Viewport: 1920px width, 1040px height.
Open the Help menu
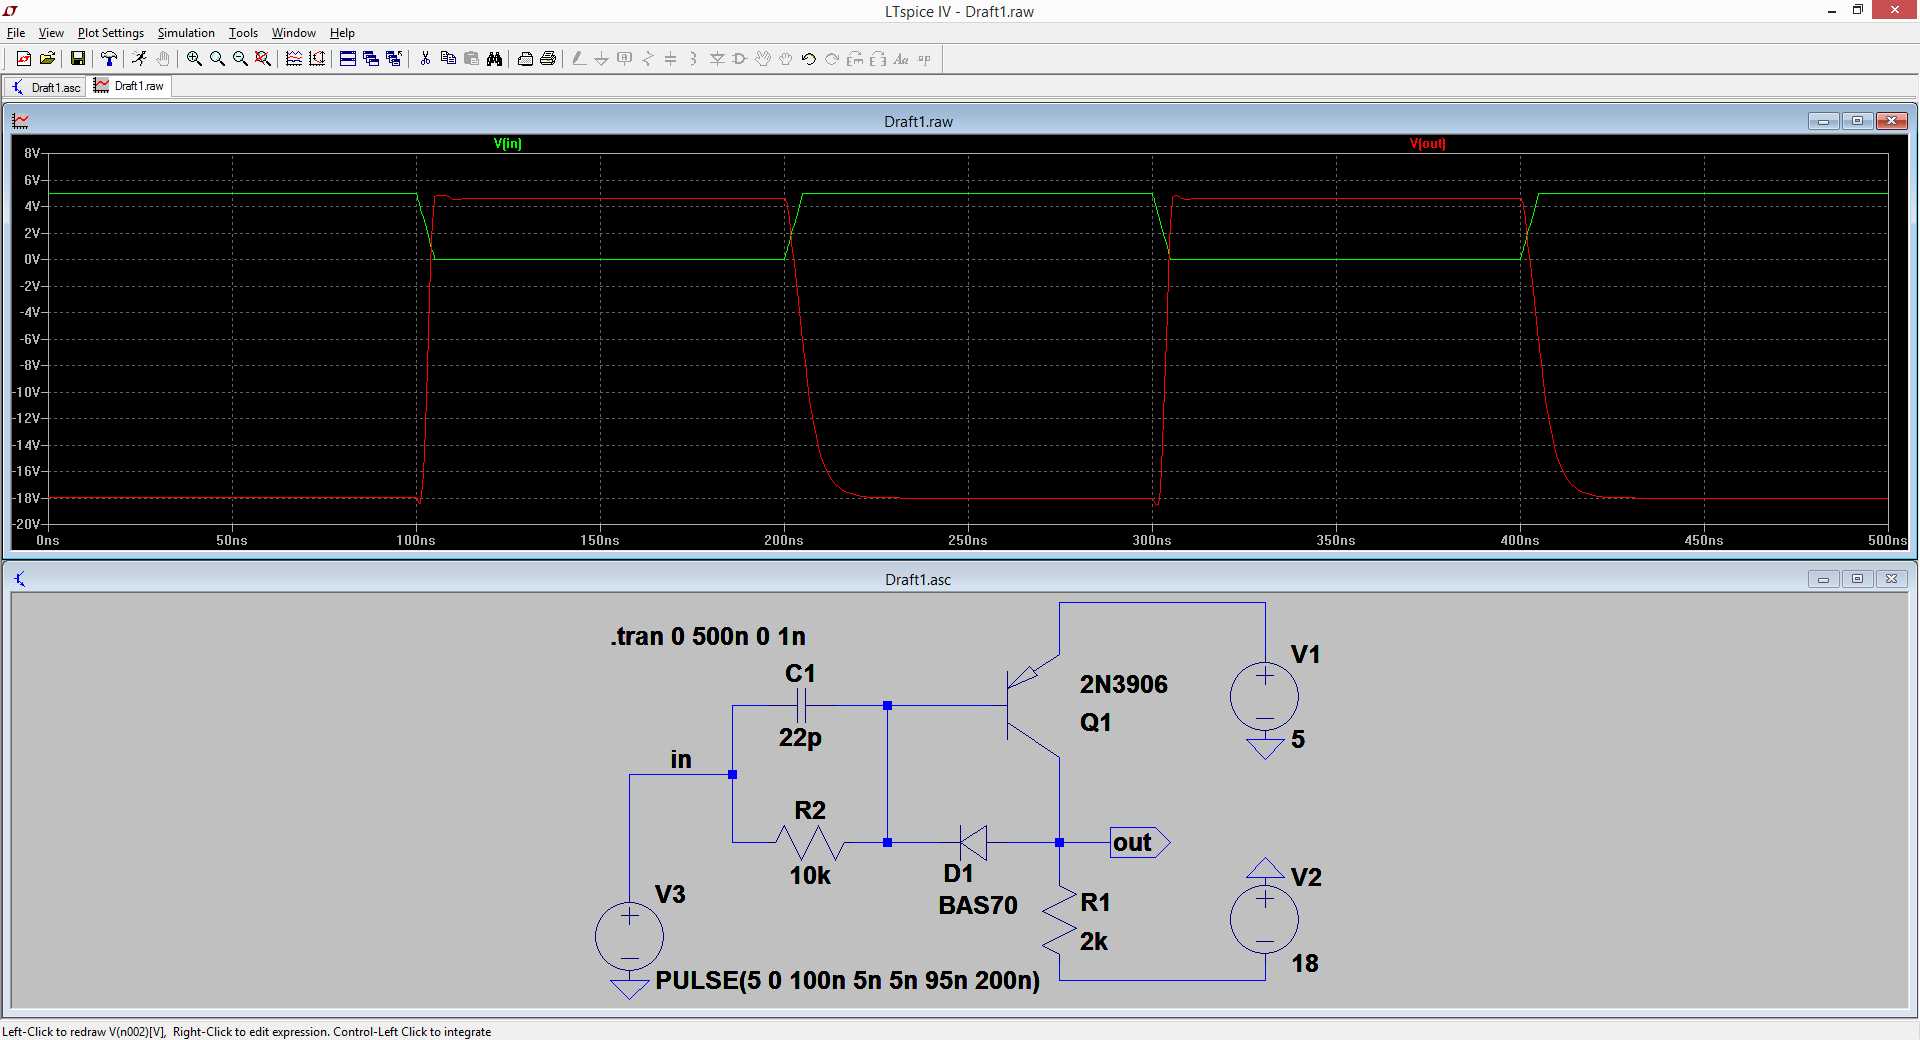click(x=342, y=33)
